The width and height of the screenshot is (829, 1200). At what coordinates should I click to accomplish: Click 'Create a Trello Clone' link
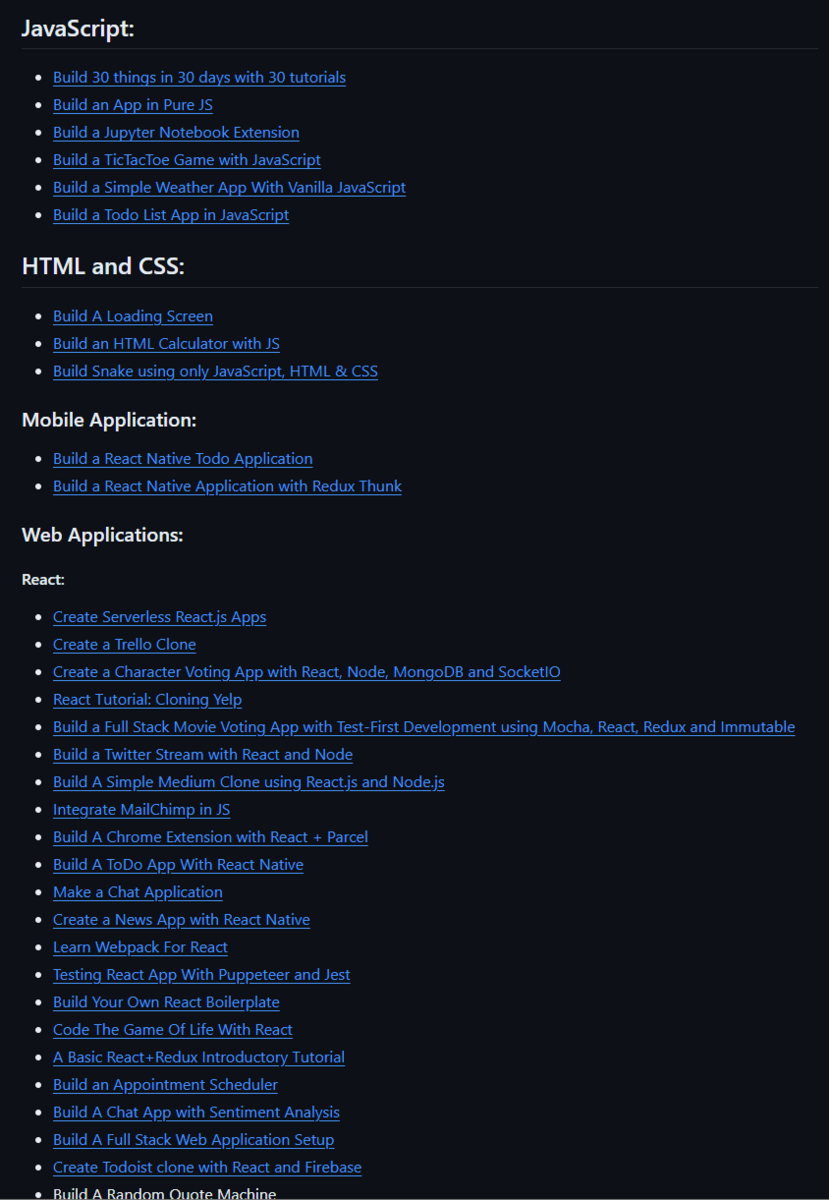tap(124, 645)
